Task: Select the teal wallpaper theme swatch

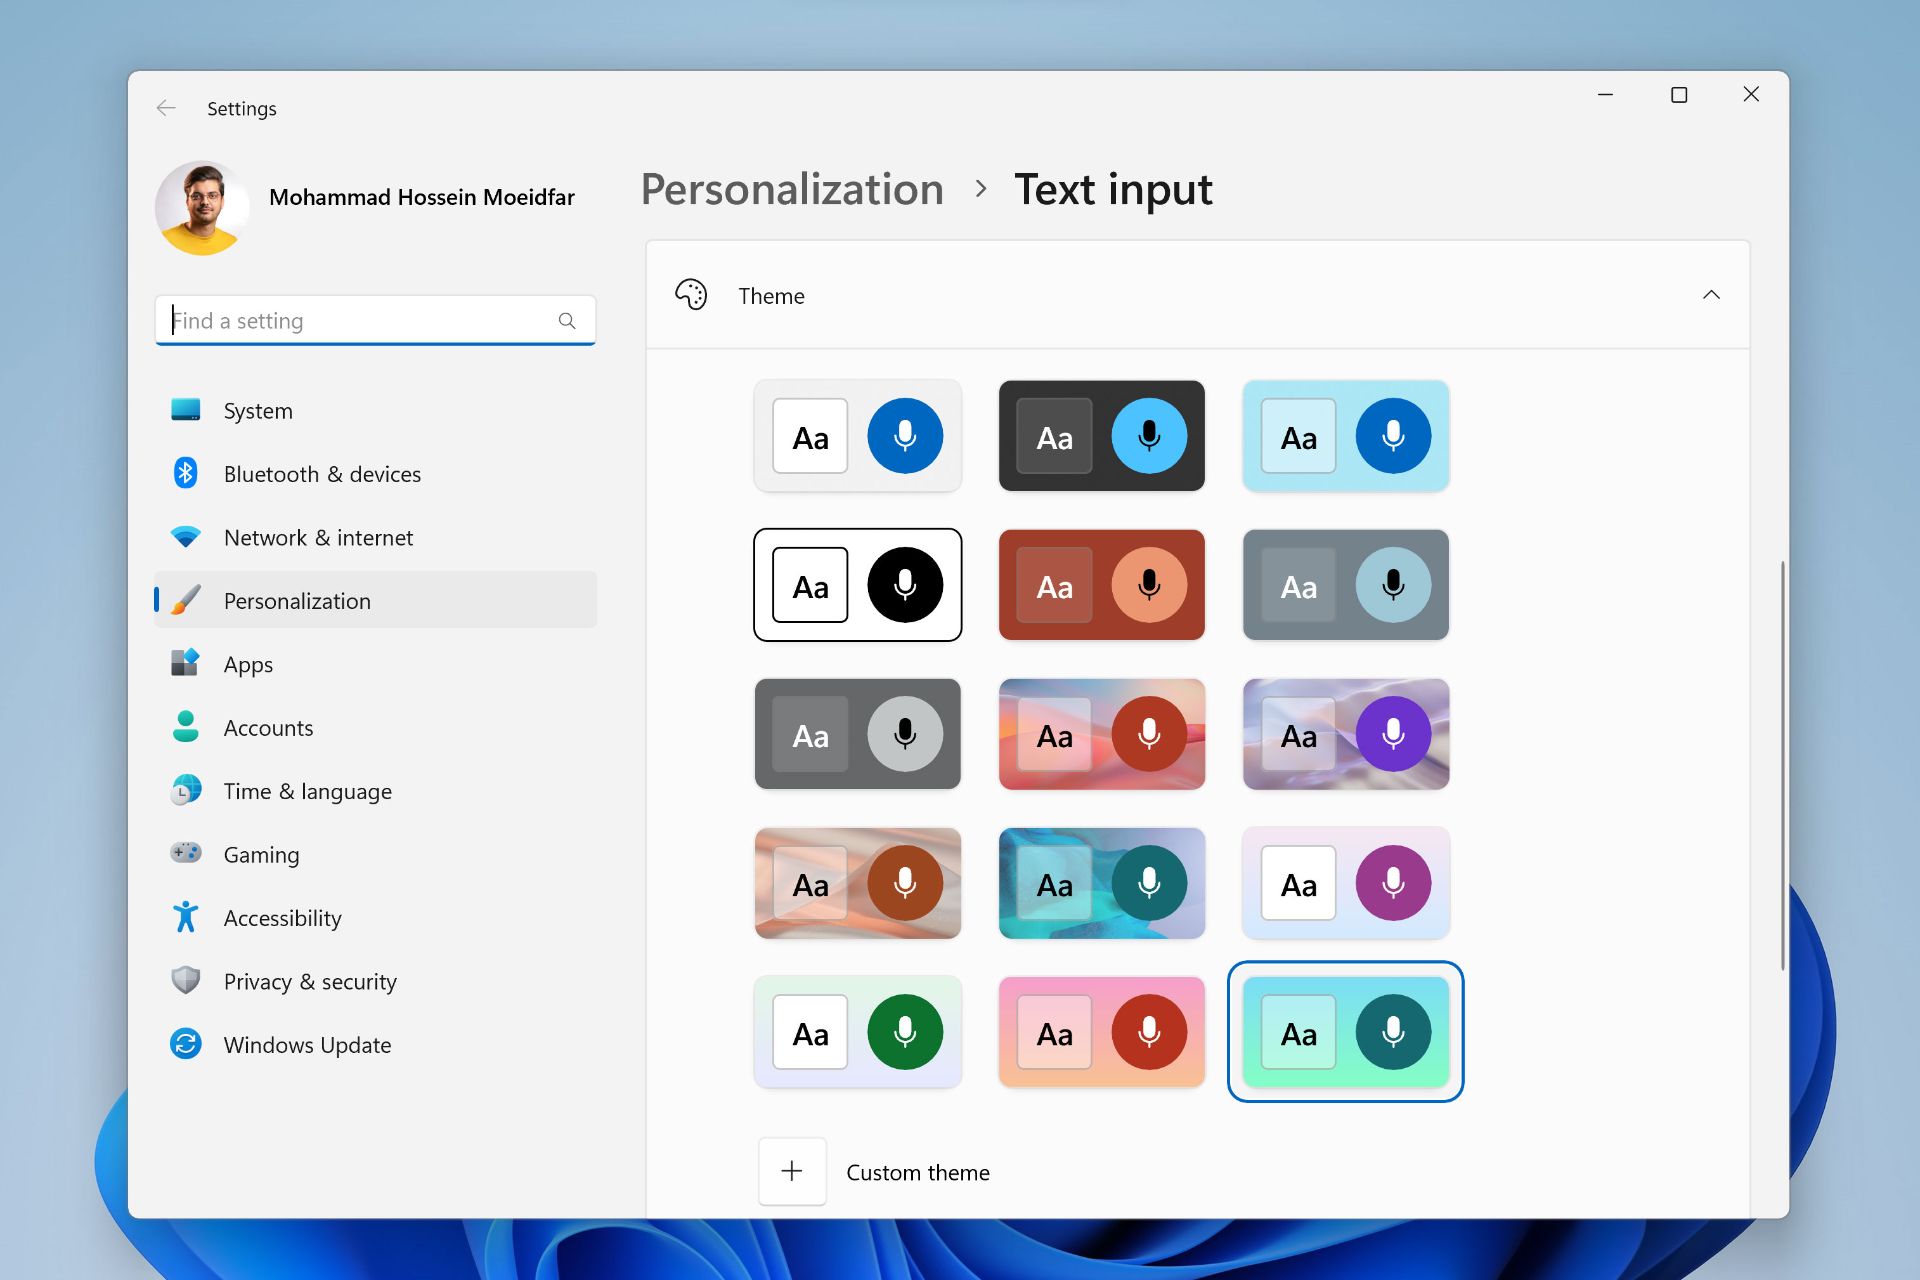Action: 1102,883
